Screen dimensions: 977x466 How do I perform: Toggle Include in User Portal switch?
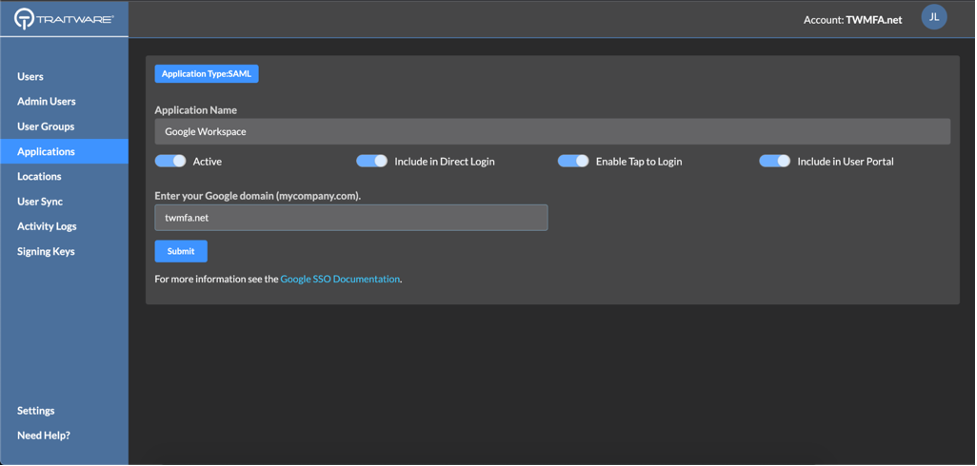tap(774, 161)
